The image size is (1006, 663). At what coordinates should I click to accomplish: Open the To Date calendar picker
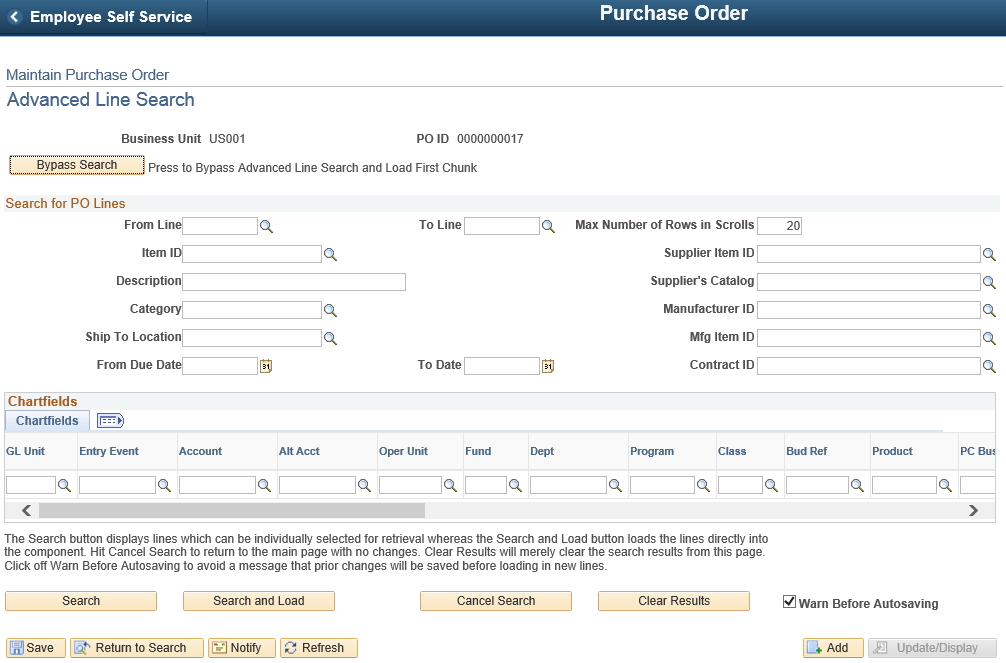click(547, 366)
